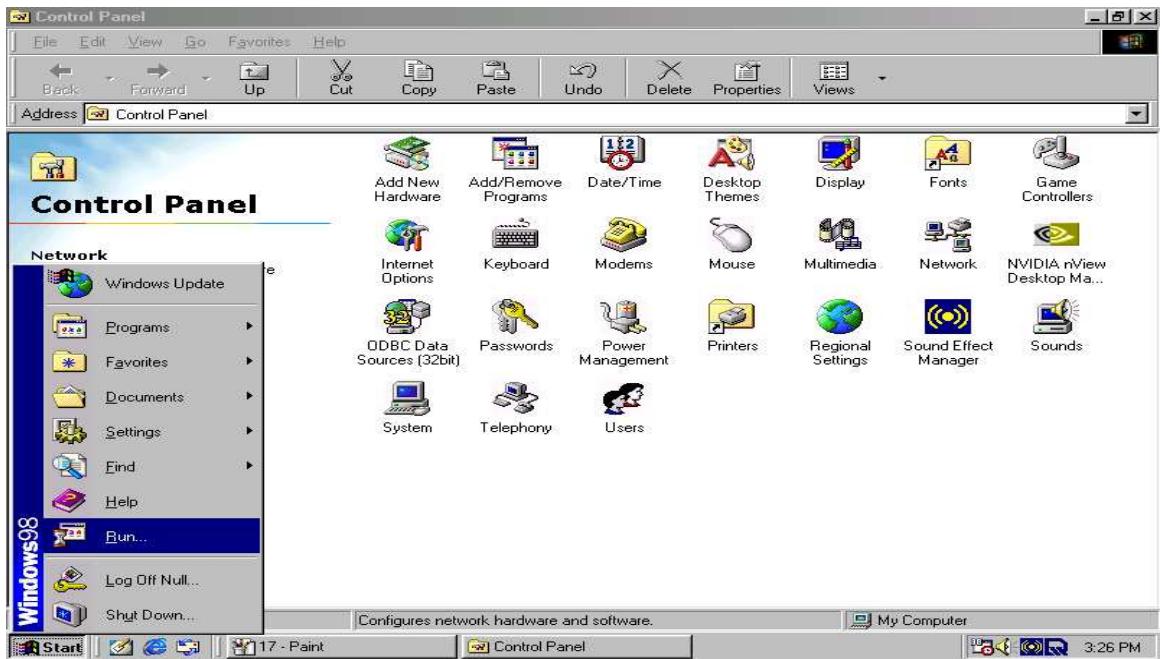Switch to the 17 - Paint taskbar button

point(340,646)
